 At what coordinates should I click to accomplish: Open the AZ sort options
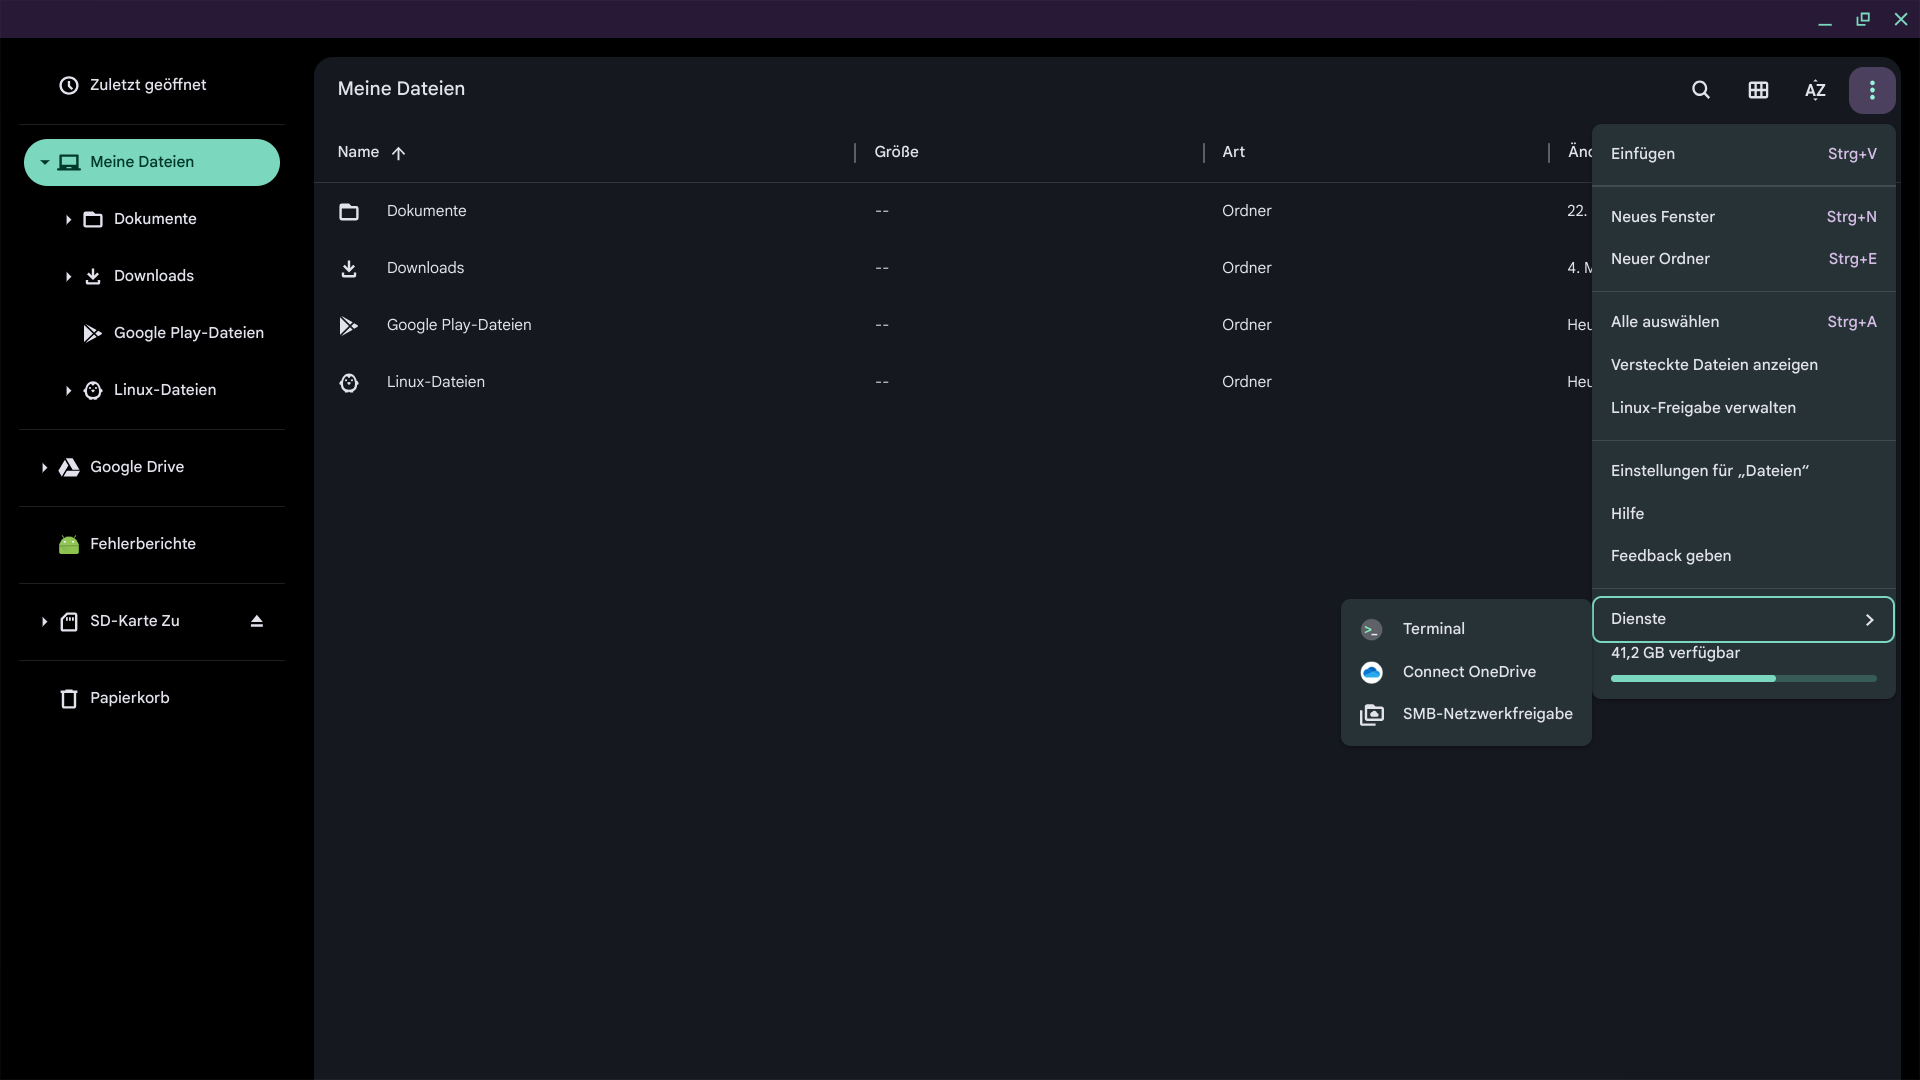coord(1815,90)
